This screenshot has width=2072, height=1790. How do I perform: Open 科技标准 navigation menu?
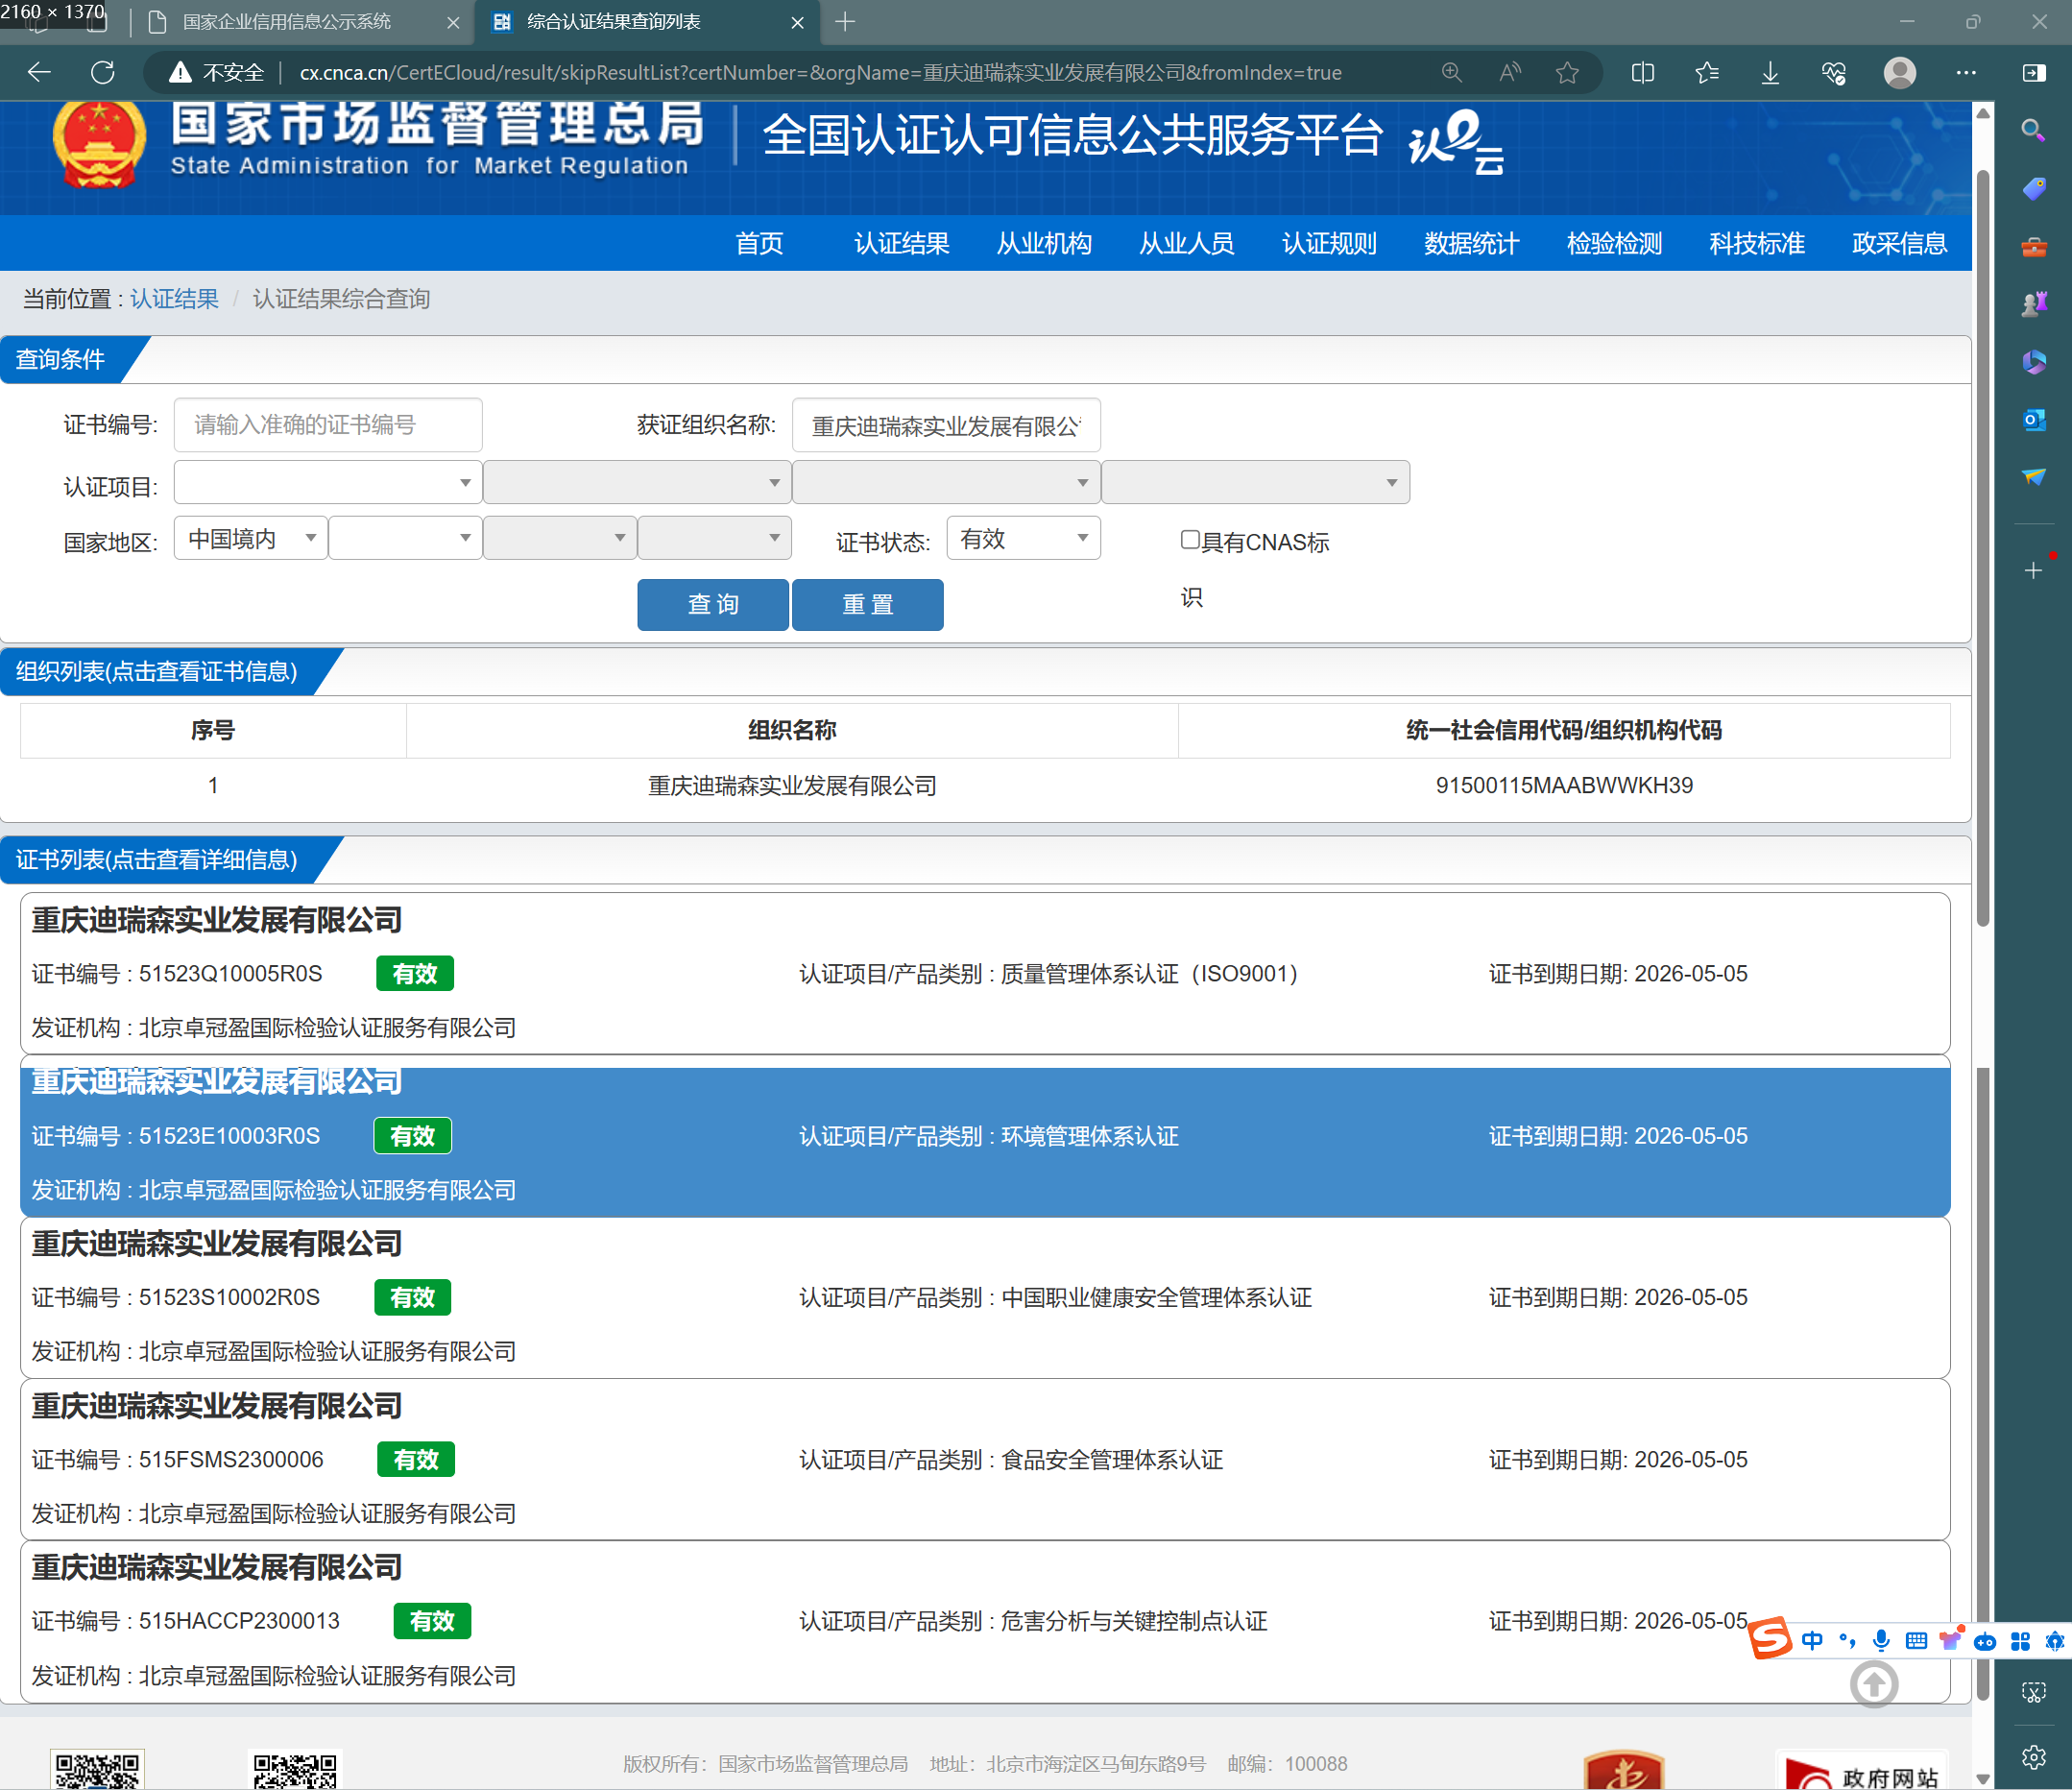[1756, 243]
